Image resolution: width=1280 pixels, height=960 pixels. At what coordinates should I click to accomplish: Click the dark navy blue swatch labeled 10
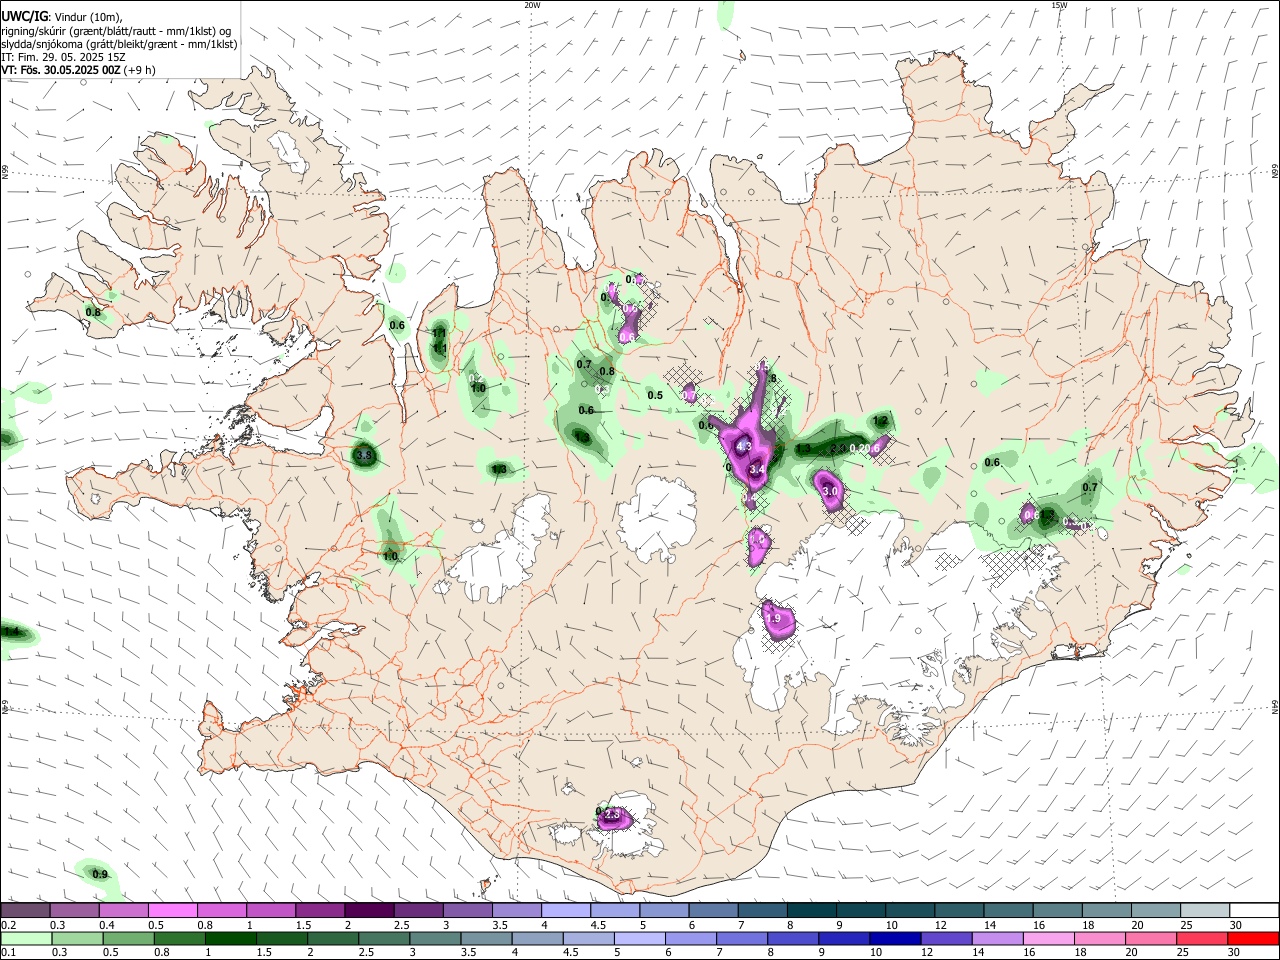(894, 938)
